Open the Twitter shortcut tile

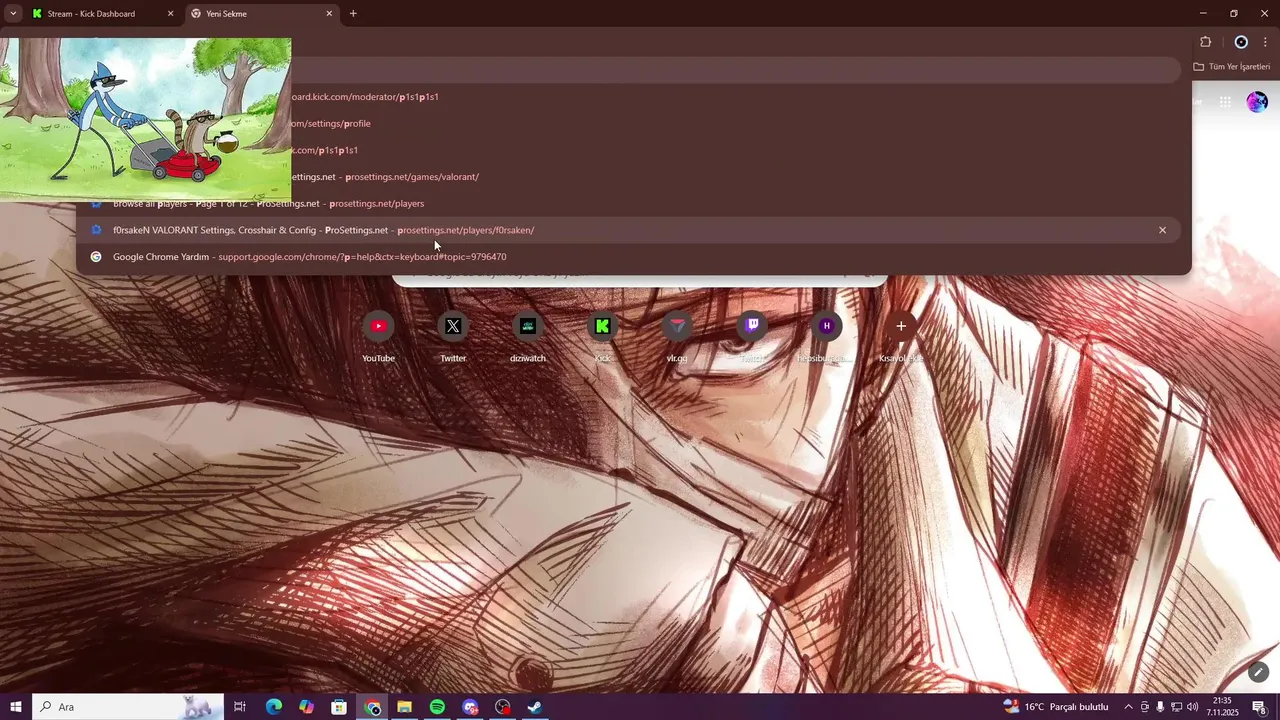[453, 337]
